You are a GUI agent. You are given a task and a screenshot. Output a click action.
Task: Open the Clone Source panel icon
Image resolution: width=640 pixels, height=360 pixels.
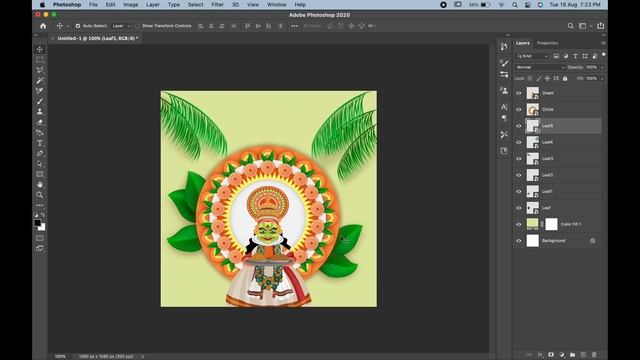pyautogui.click(x=504, y=91)
